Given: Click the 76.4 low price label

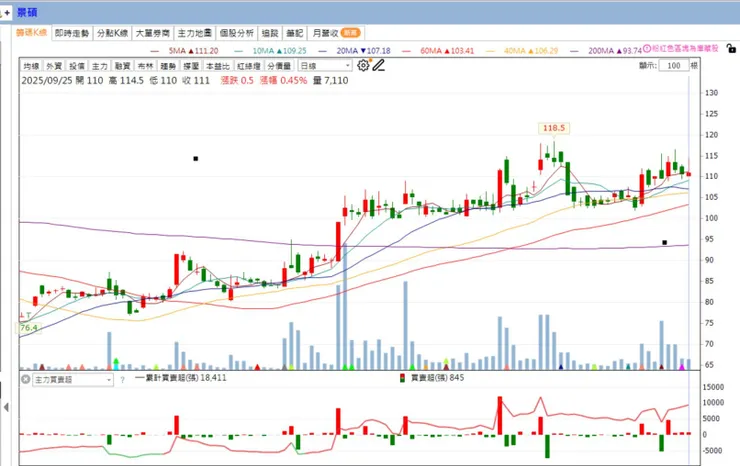Looking at the screenshot, I should [x=29, y=328].
